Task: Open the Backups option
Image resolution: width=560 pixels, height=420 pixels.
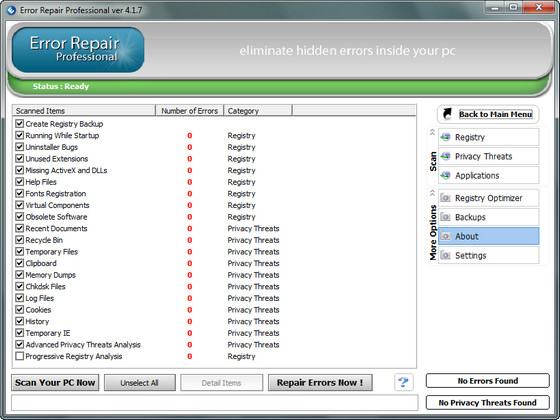Action: point(489,217)
